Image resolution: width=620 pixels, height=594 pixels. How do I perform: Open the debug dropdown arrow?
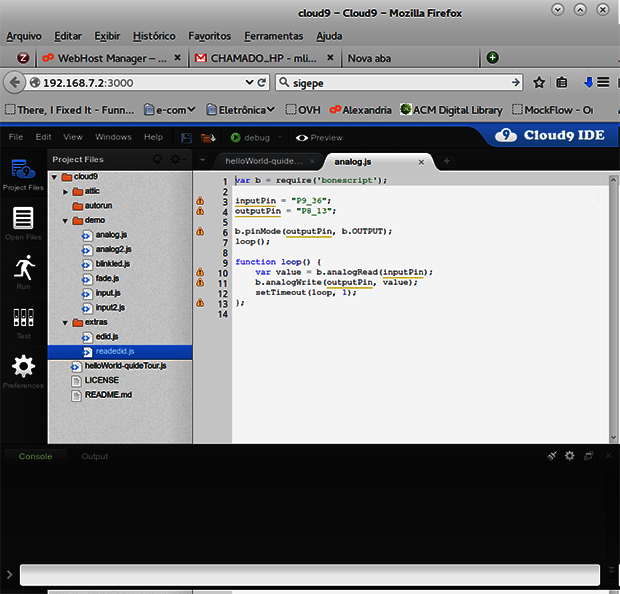click(280, 138)
